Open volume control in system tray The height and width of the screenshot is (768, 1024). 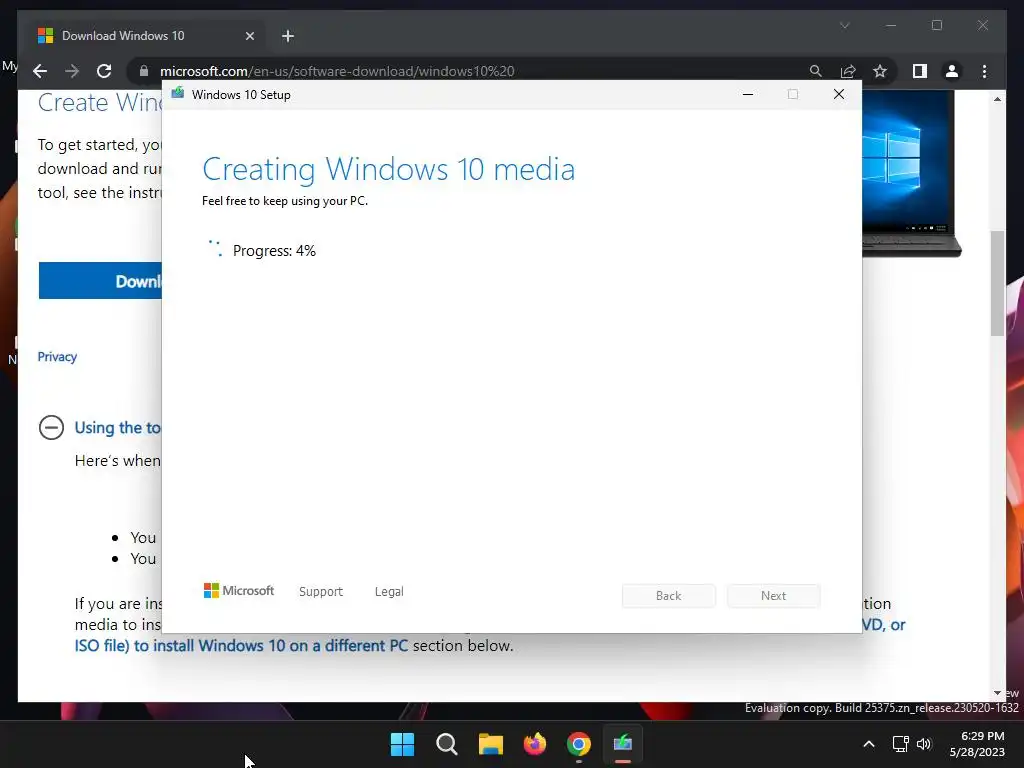point(924,744)
